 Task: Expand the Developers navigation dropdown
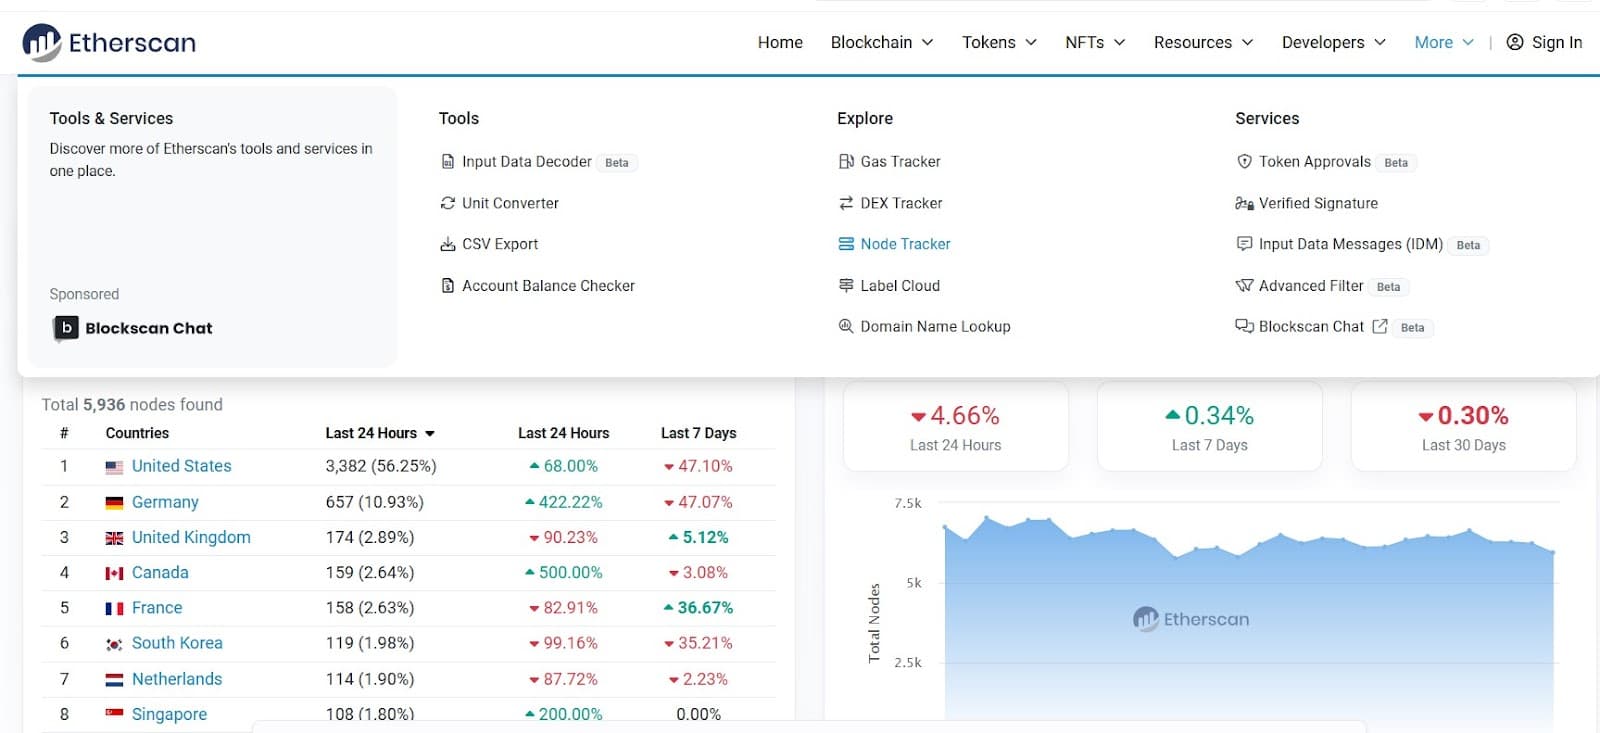pyautogui.click(x=1333, y=42)
